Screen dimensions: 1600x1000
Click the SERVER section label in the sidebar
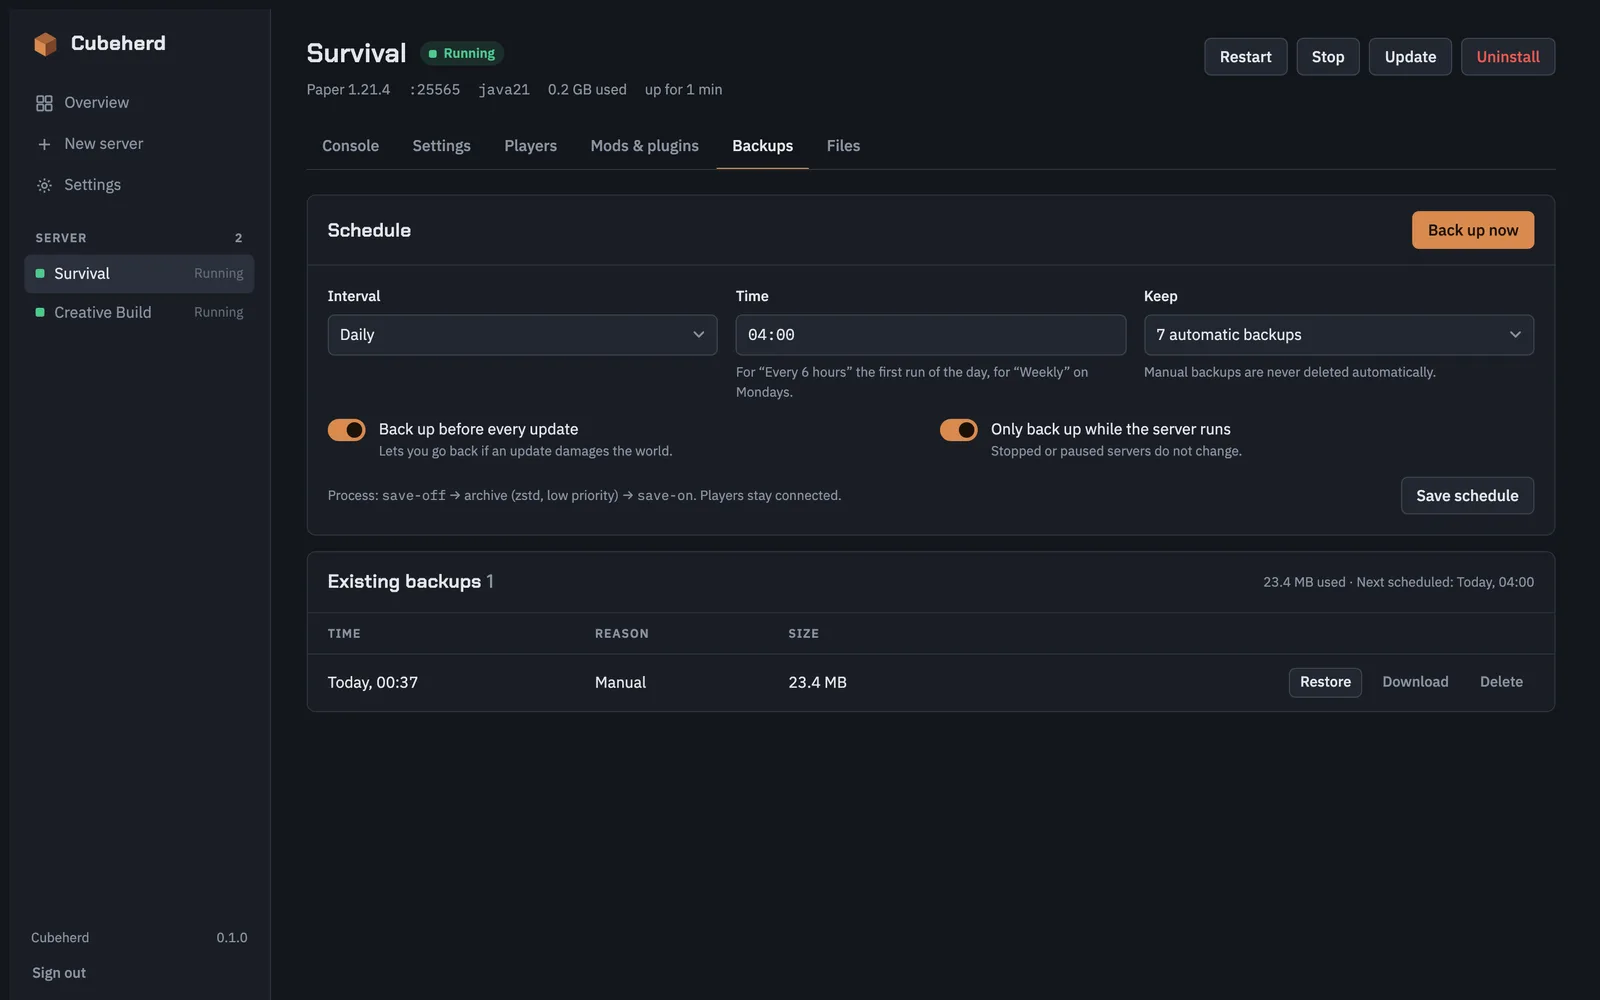pos(61,238)
